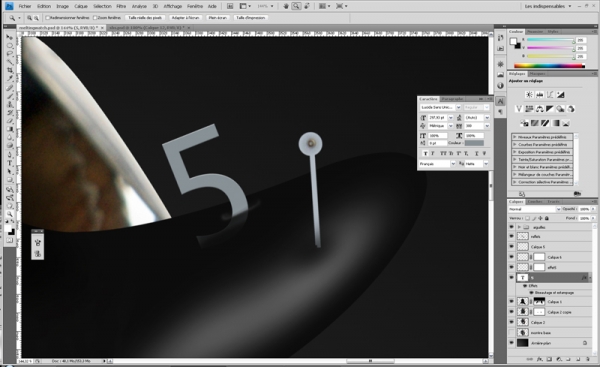Hide the Arrière-plan layer
Image resolution: width=600 pixels, height=367 pixels.
[x=512, y=343]
